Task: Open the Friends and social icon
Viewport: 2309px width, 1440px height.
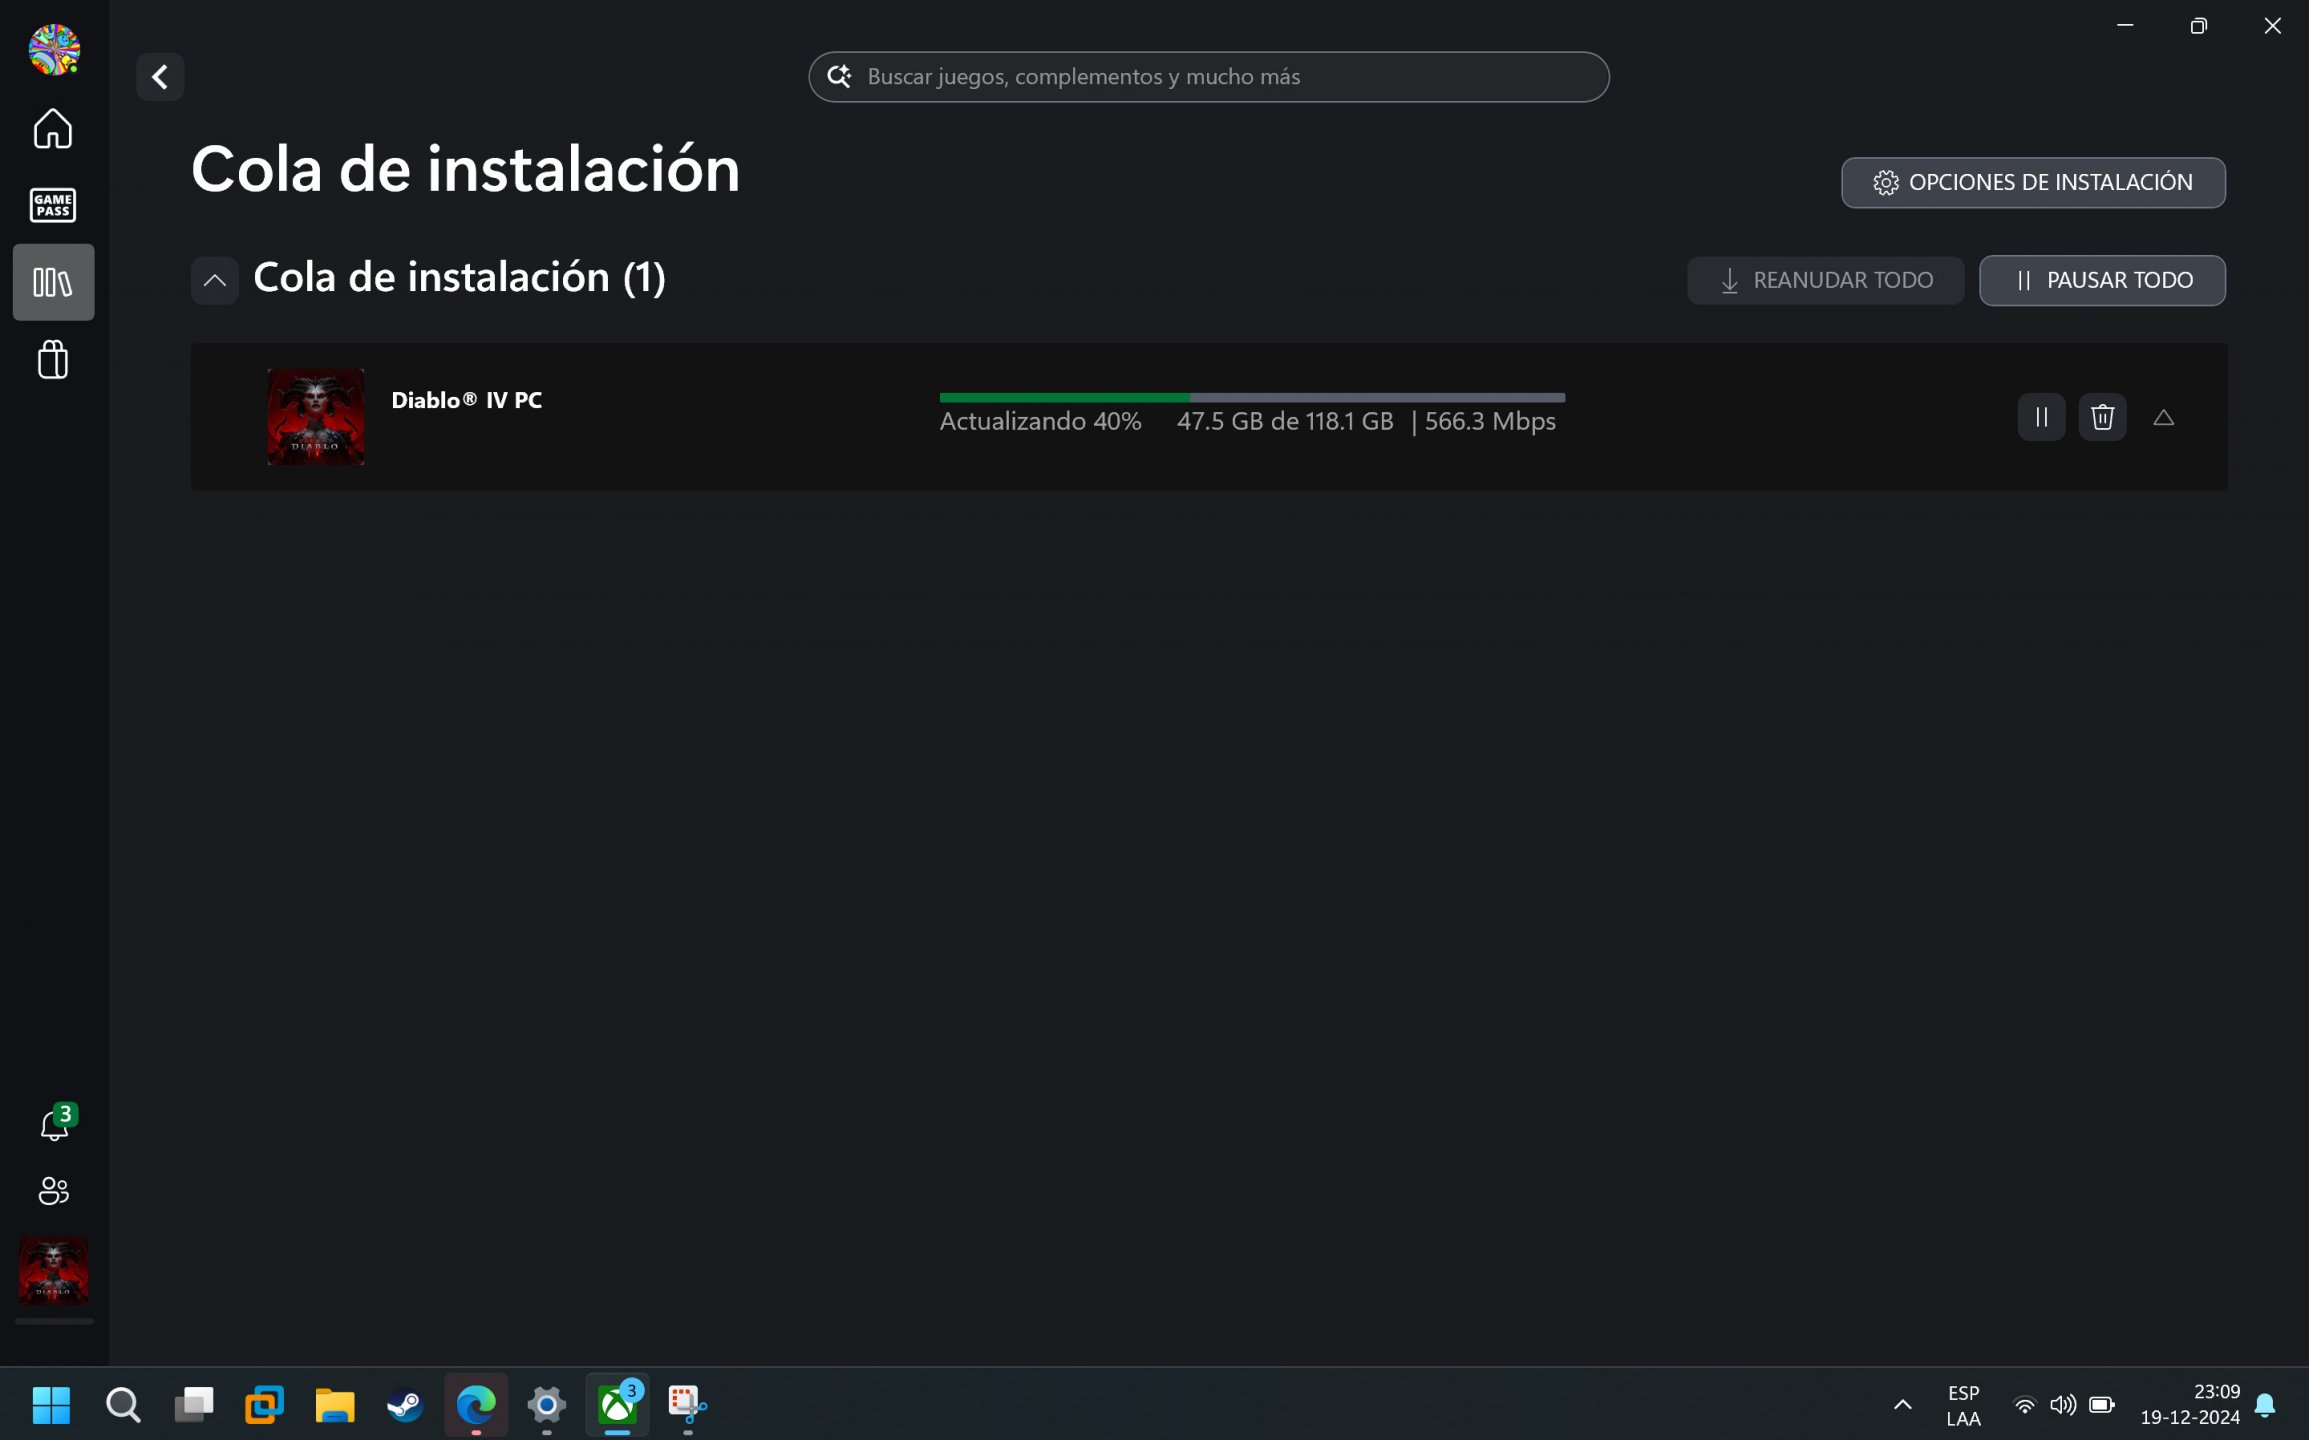Action: click(53, 1190)
